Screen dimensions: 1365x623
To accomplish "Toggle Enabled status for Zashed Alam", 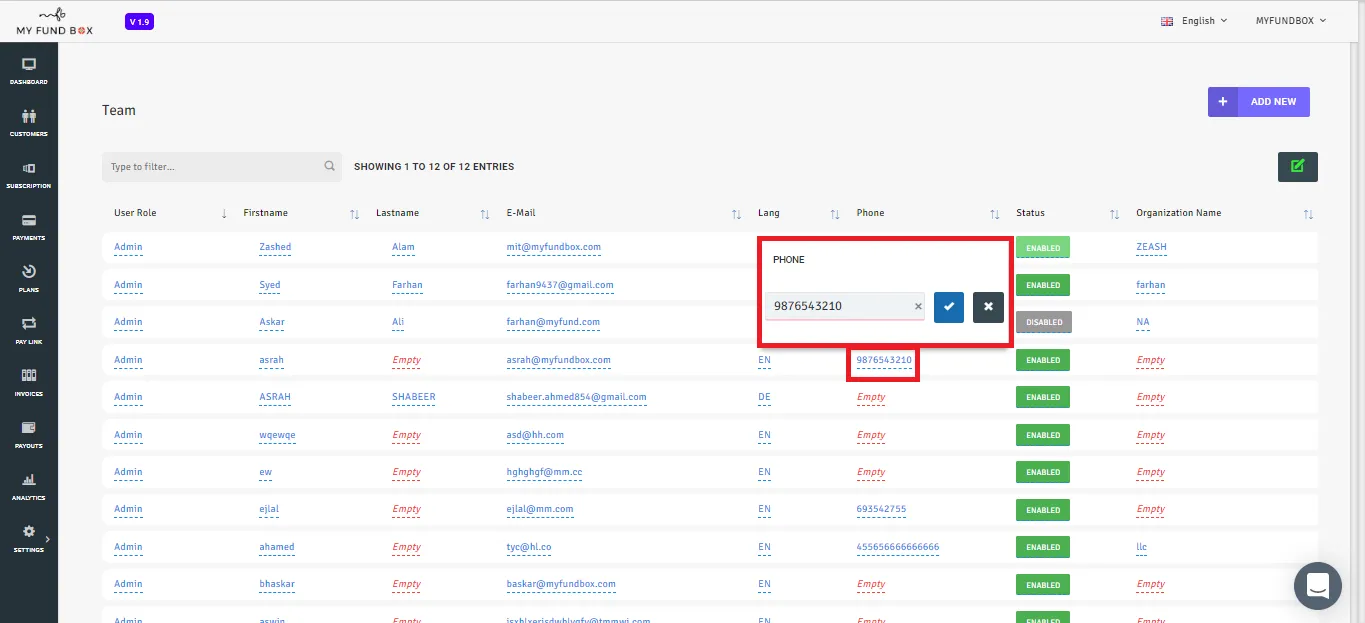I will [1043, 247].
